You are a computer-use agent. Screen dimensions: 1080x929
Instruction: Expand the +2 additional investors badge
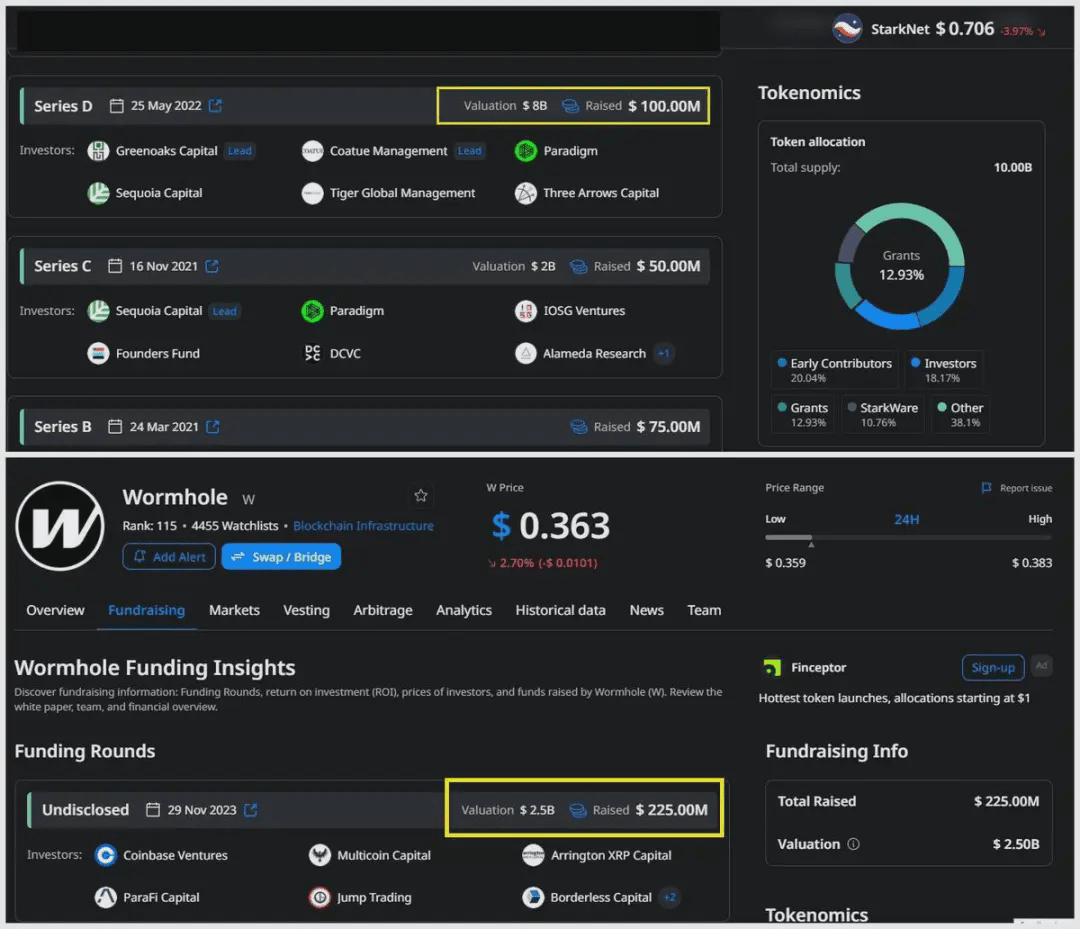[669, 897]
